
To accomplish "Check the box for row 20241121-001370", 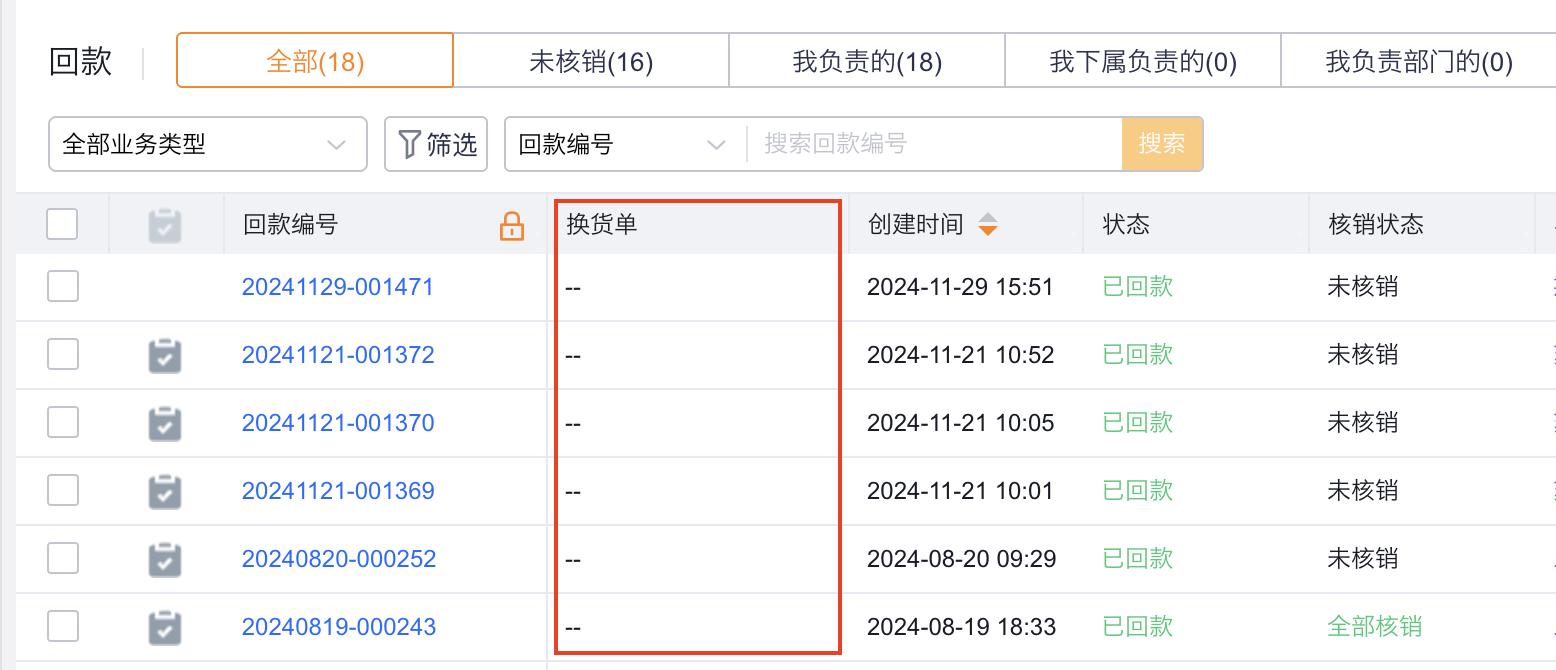I will click(x=62, y=422).
